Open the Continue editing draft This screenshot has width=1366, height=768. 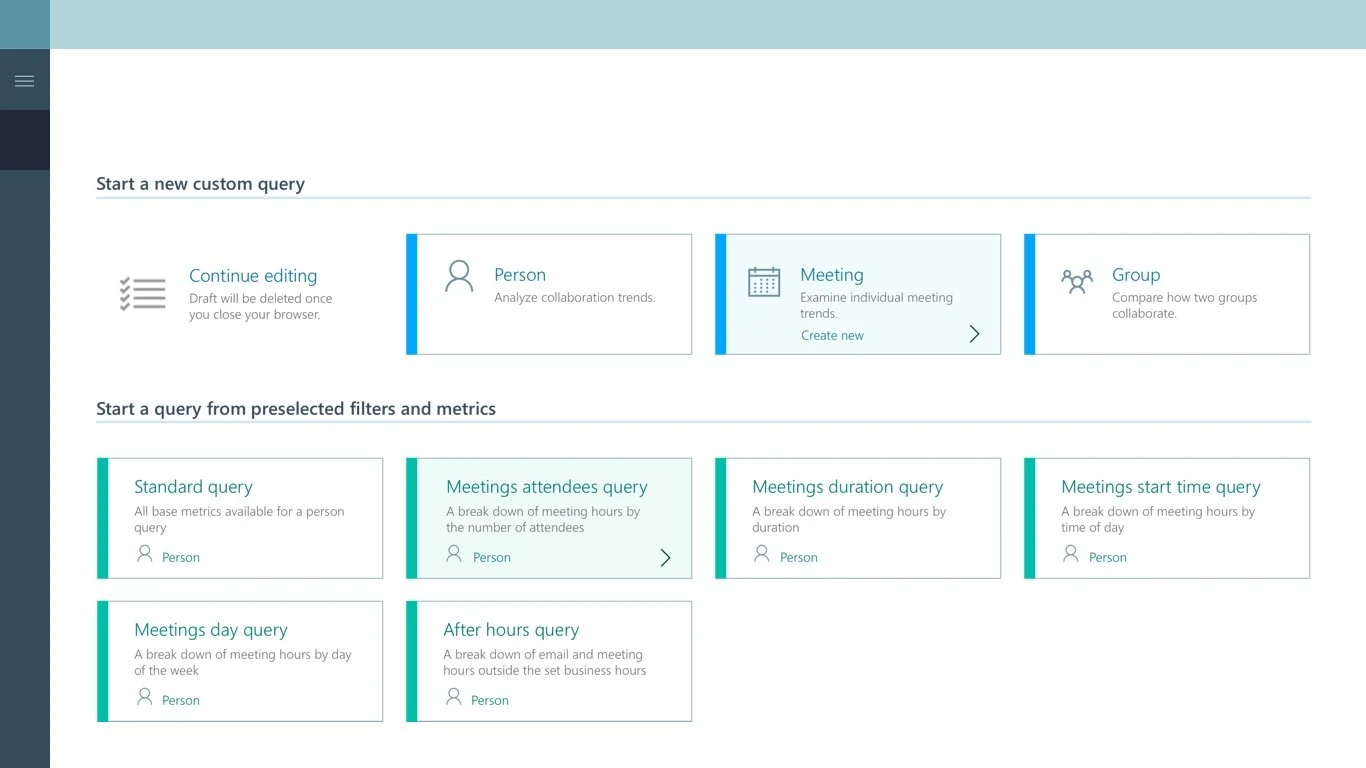[x=252, y=276]
